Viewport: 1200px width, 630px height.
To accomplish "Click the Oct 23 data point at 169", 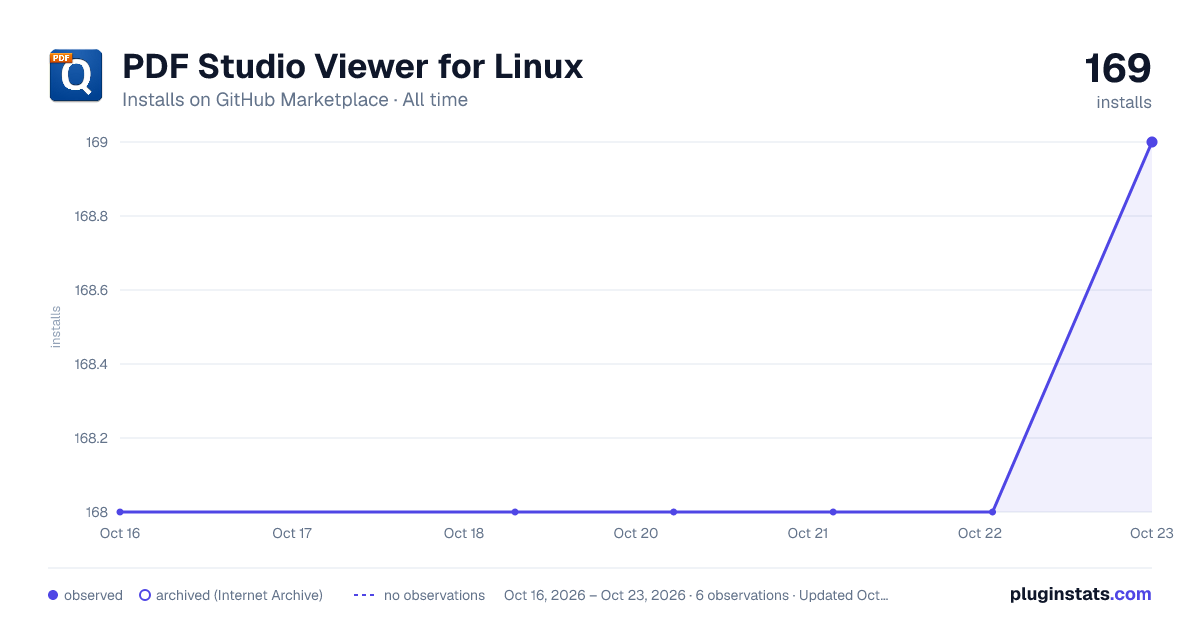I will point(1152,142).
